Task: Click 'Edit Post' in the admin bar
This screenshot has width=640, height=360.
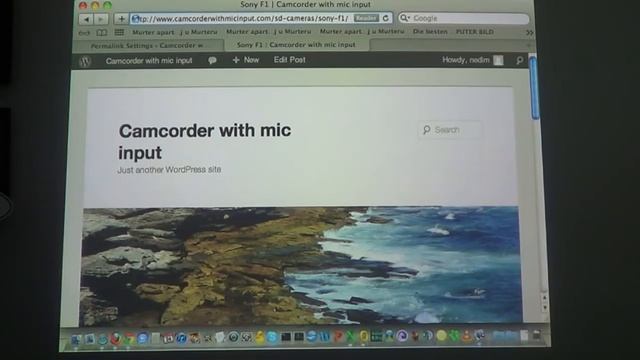Action: pos(289,60)
